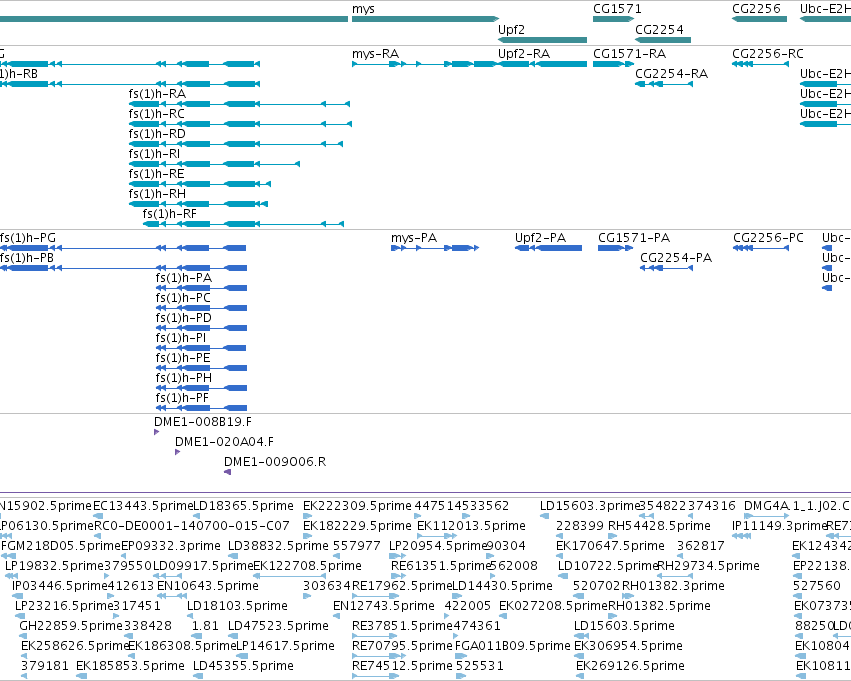Click protein fs(1)h-PB label
The image size is (851, 681).
pos(27,258)
